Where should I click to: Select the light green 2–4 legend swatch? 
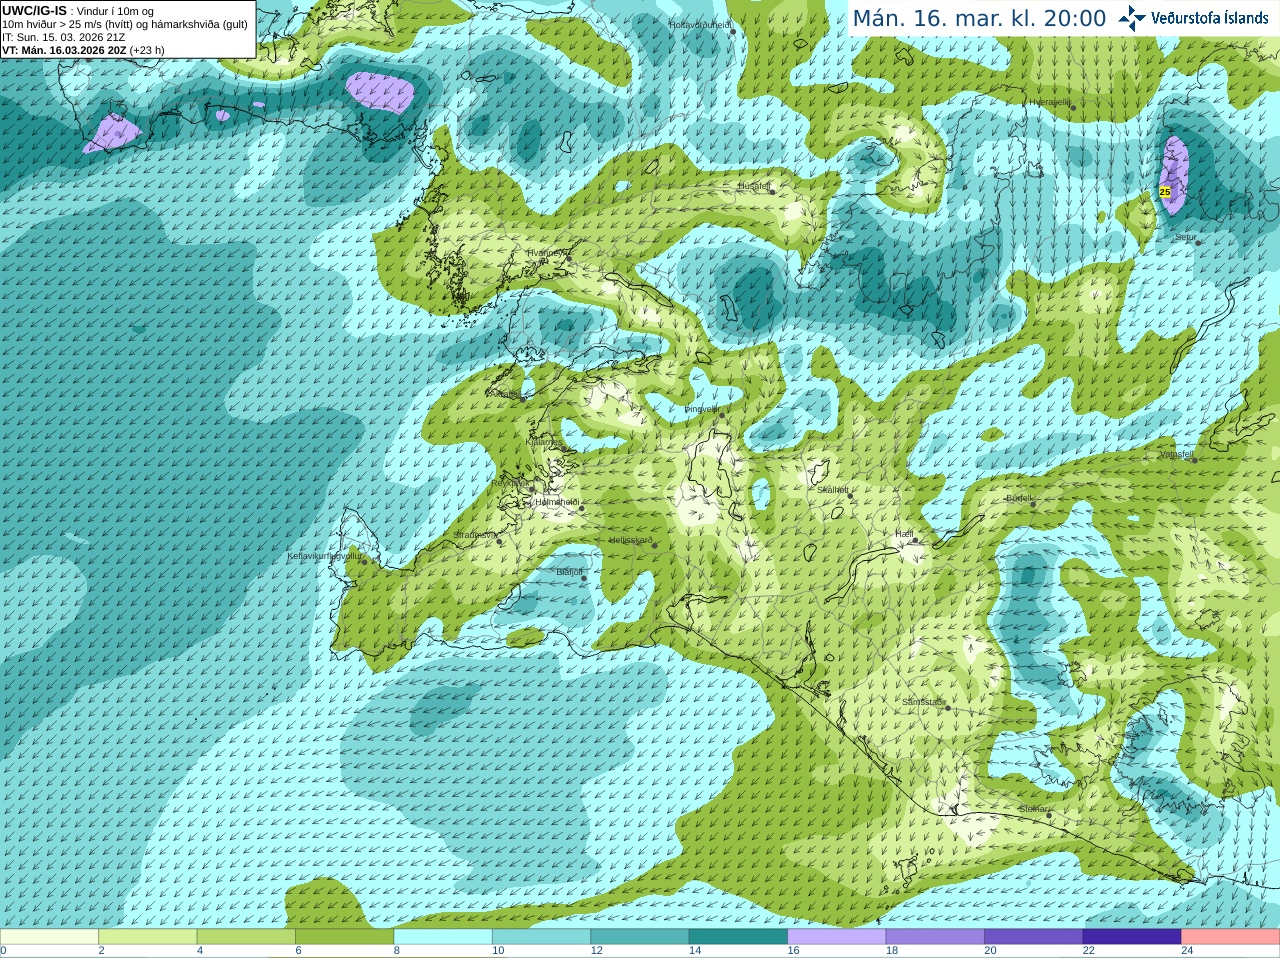148,937
